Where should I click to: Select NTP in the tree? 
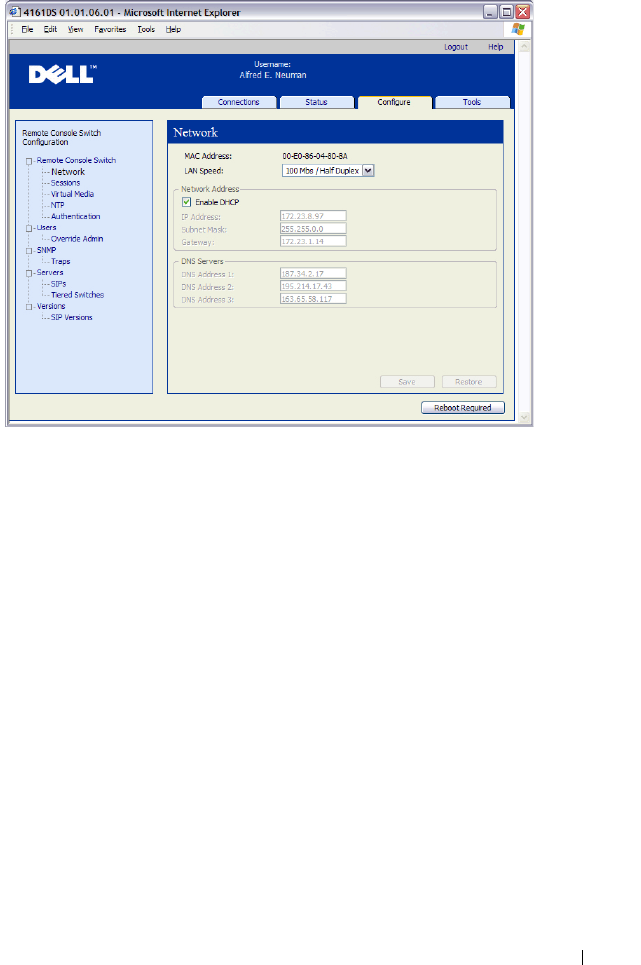57,205
